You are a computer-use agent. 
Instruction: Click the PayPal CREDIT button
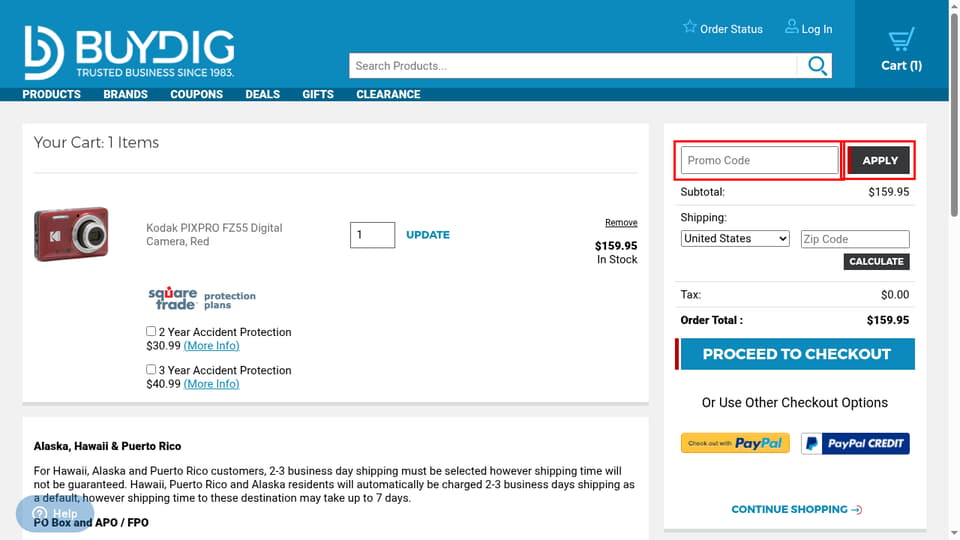coord(855,443)
